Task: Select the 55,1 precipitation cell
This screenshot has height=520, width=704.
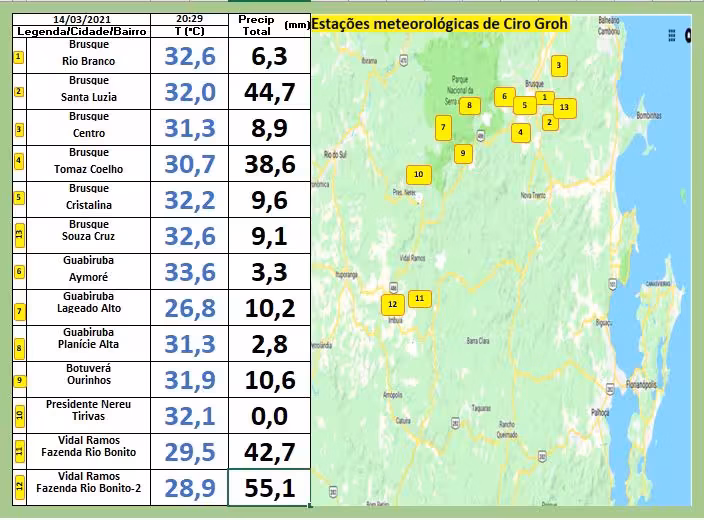Action: coord(268,488)
